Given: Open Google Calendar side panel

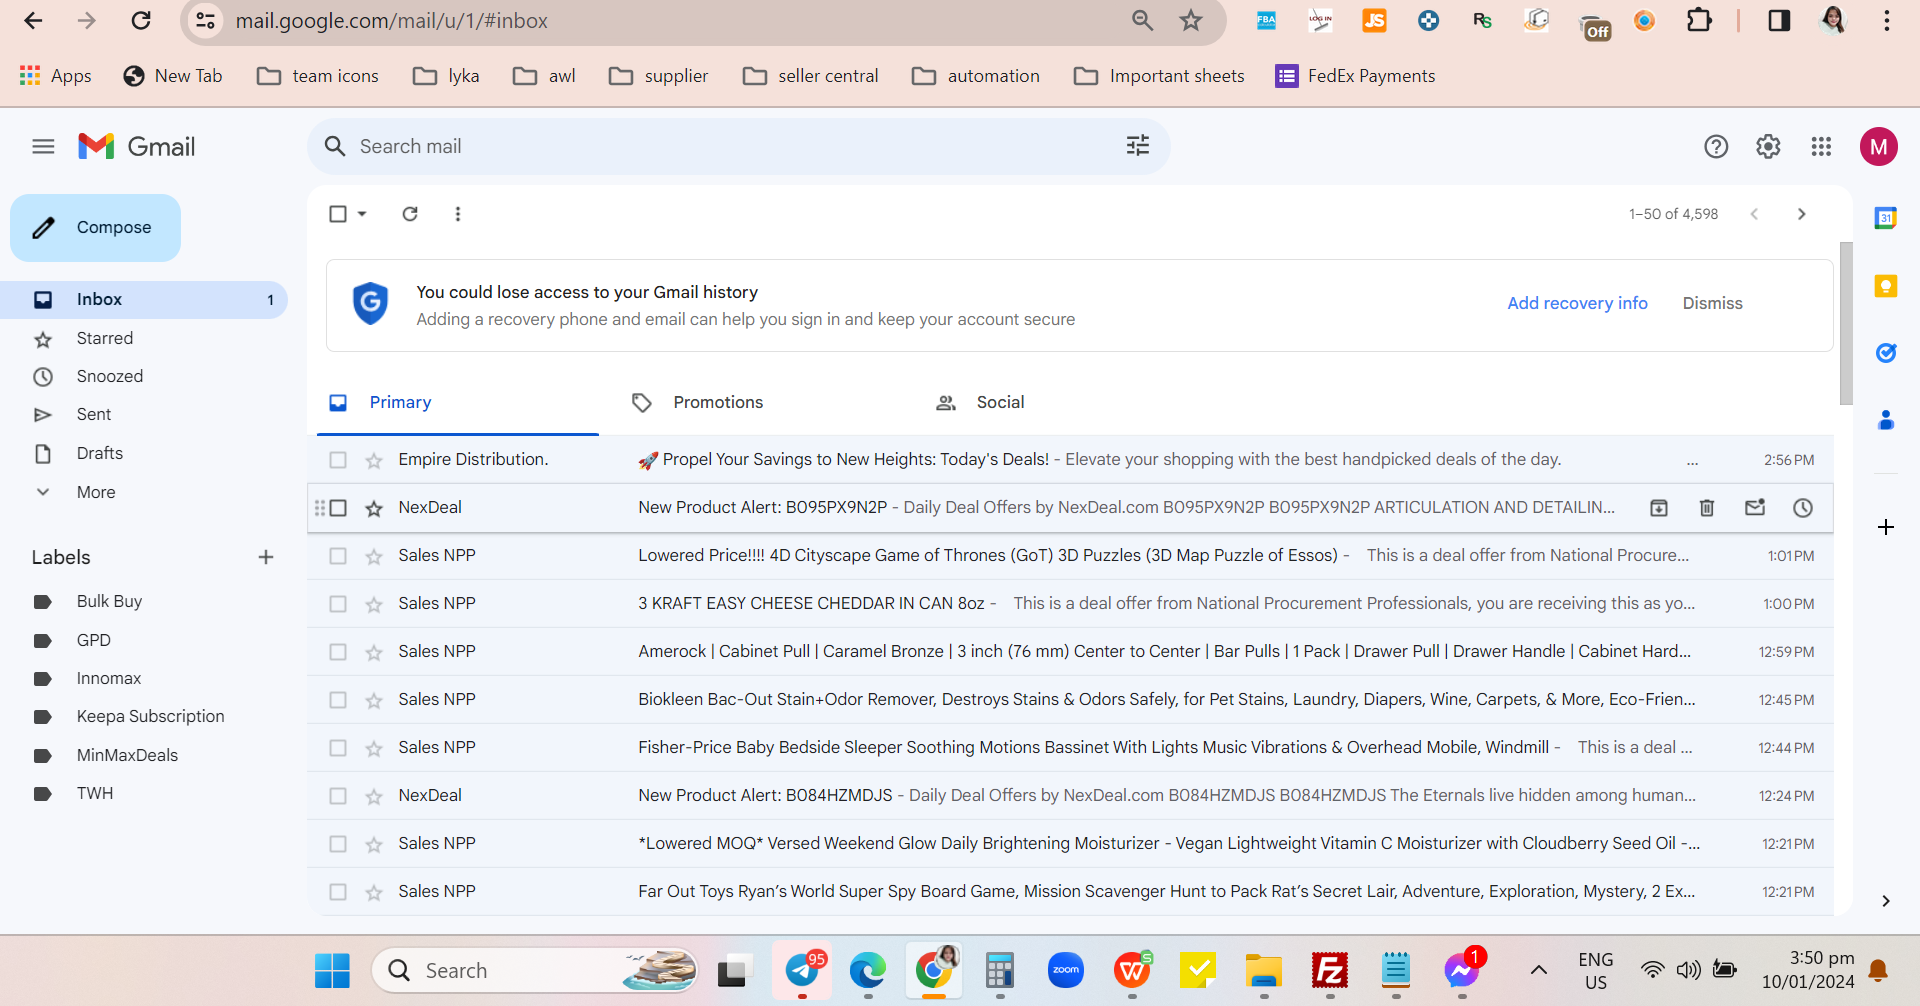Looking at the screenshot, I should (x=1886, y=218).
